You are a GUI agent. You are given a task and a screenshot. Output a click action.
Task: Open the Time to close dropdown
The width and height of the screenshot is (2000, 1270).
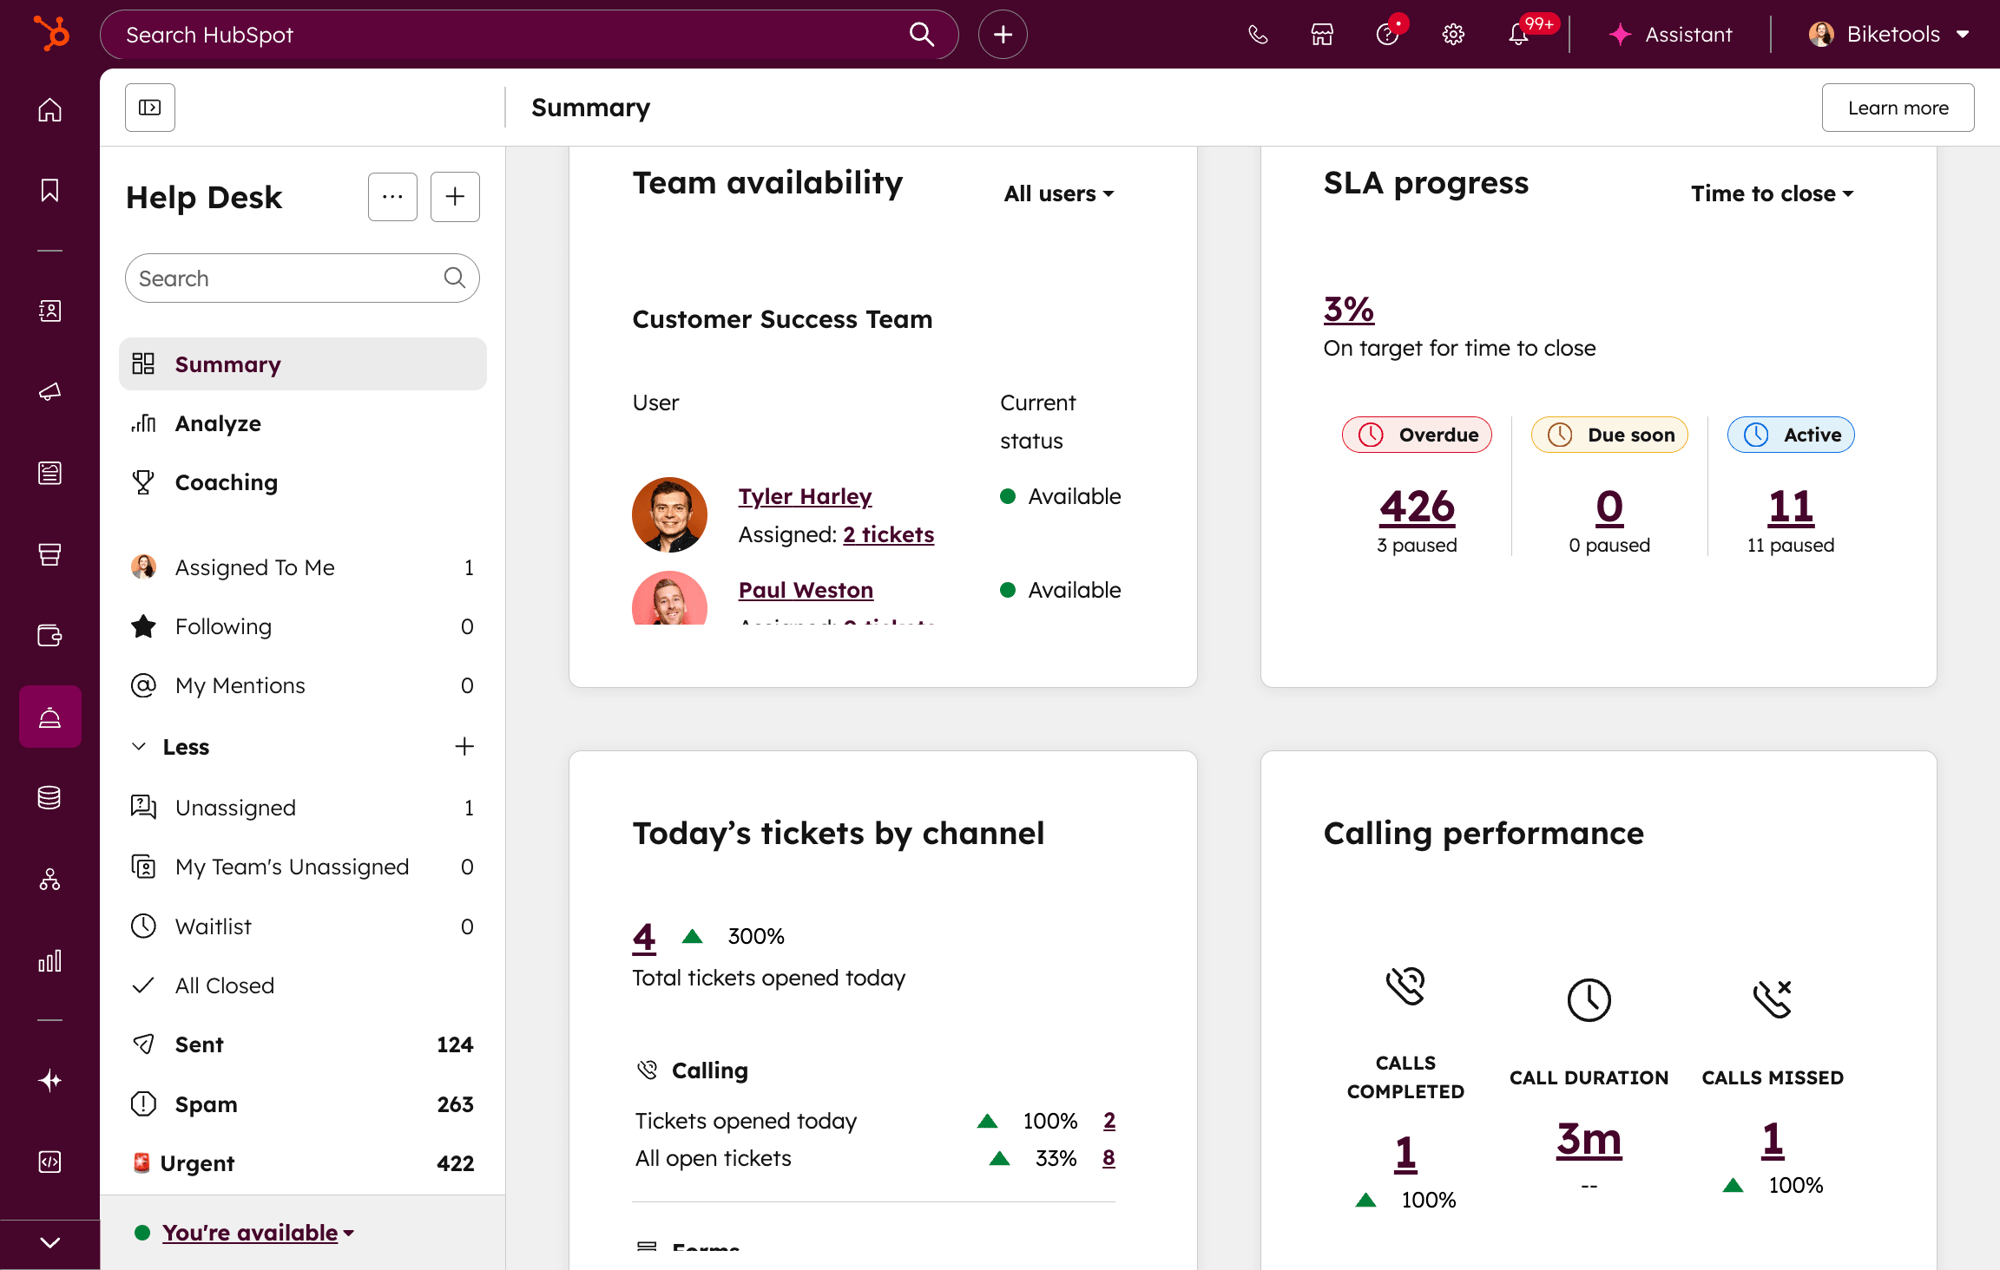[1771, 193]
